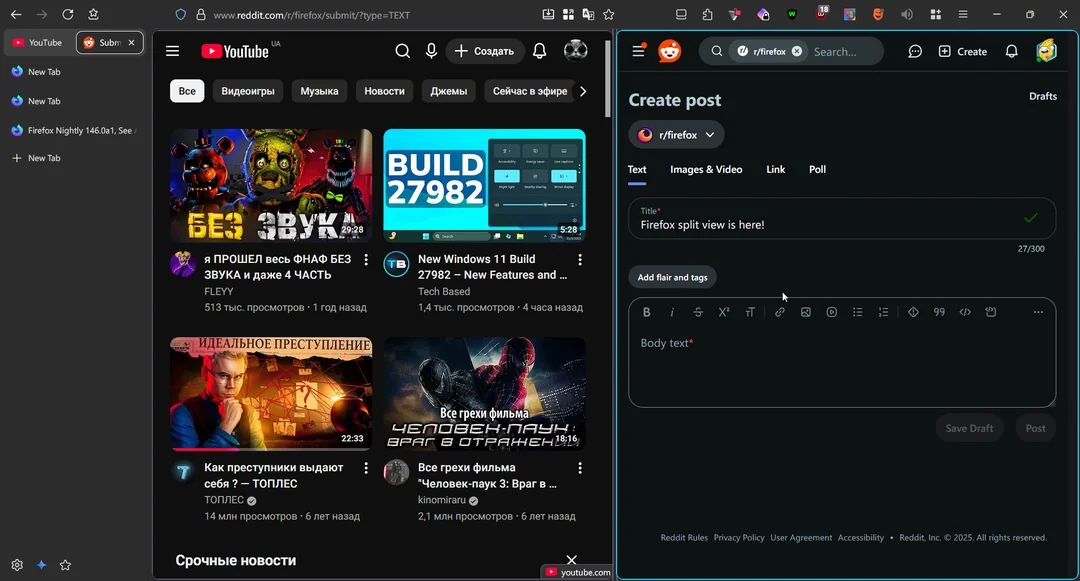
Task: Open the r/firefox community selector dropdown
Action: (677, 134)
